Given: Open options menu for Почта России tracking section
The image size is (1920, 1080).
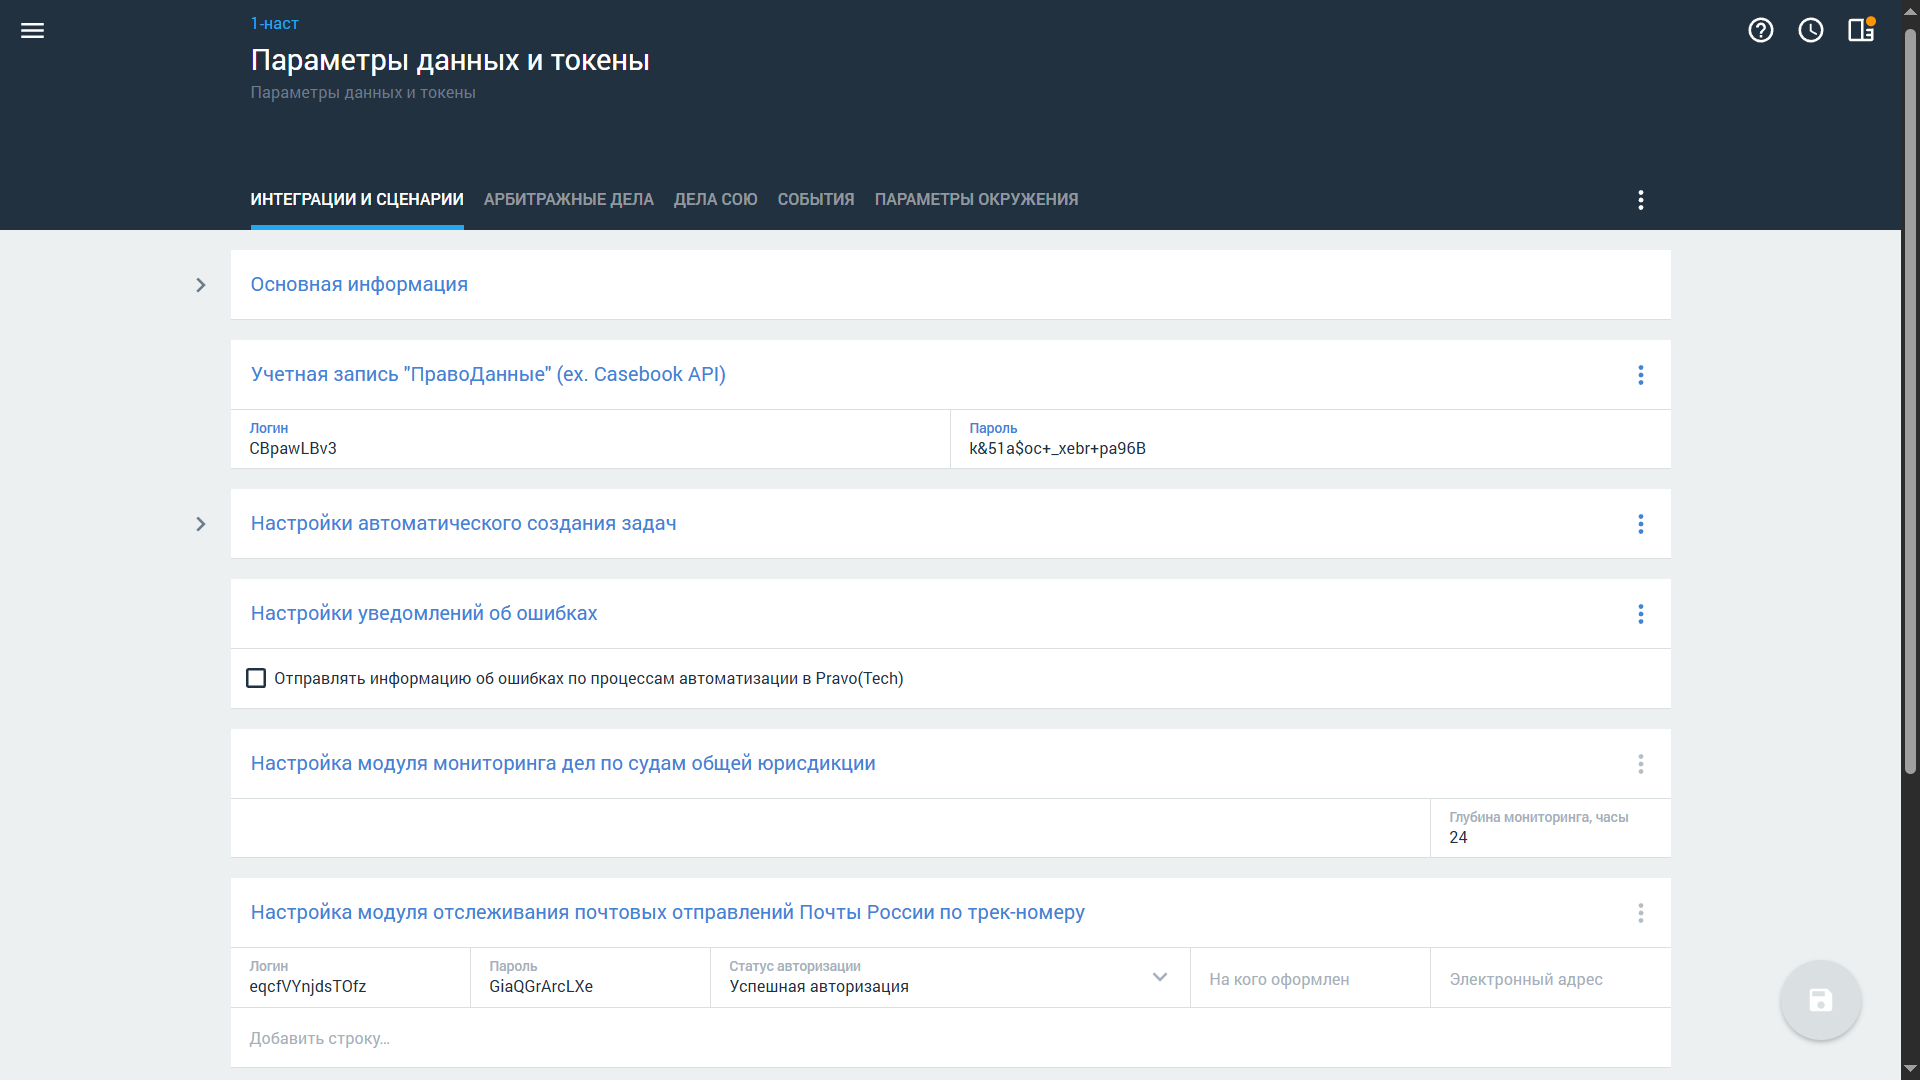Looking at the screenshot, I should [x=1640, y=913].
